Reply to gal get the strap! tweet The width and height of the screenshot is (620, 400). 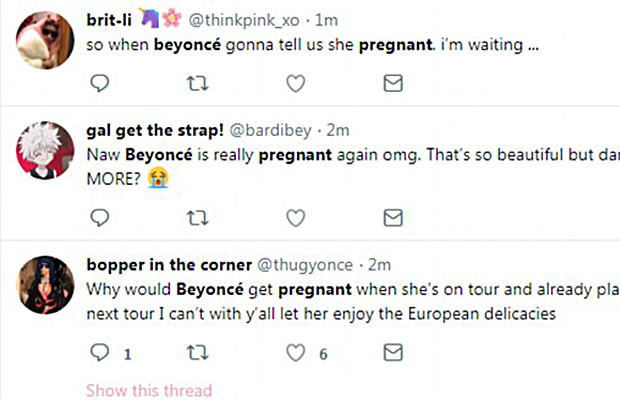(x=100, y=218)
